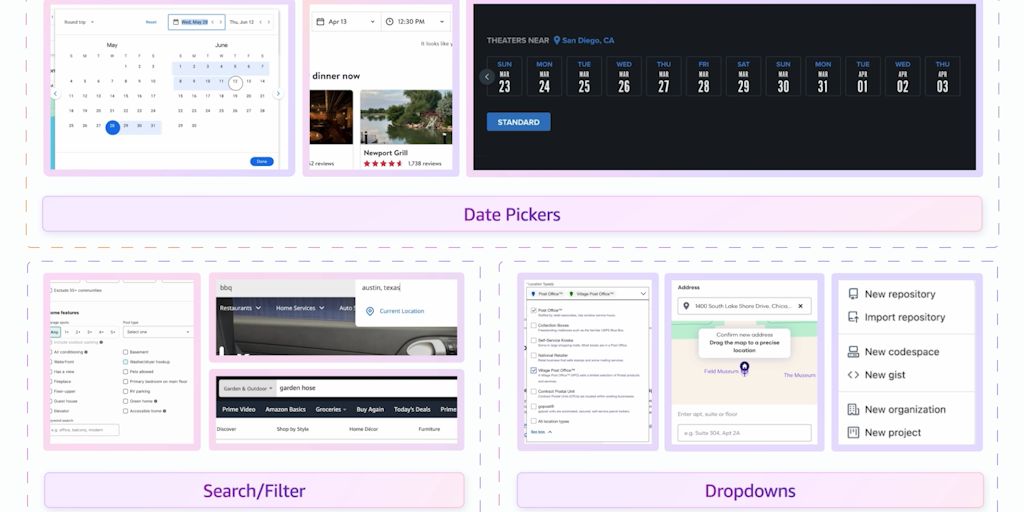Screen dimensions: 1024x512
Task: Open the Apr 13 date dropdown
Action: (x=345, y=22)
